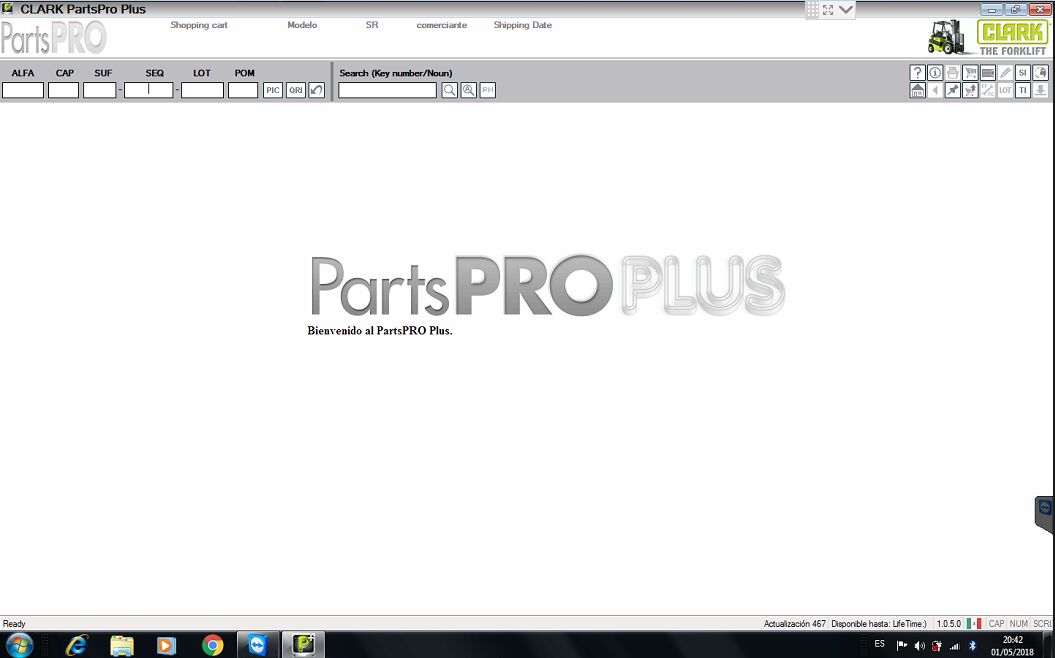
Task: Click the PH button after search
Action: 488,90
